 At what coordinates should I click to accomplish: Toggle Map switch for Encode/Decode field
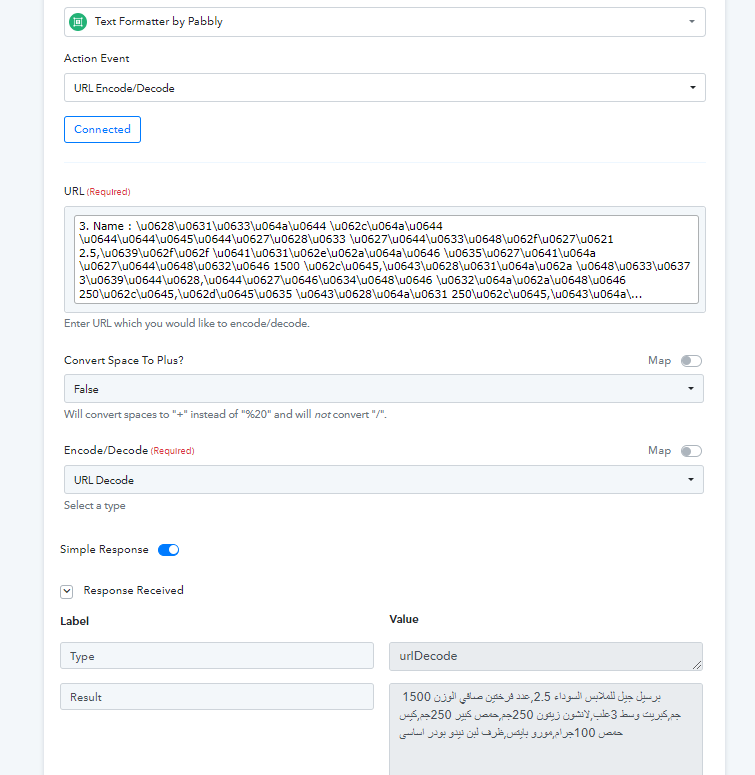tap(691, 451)
